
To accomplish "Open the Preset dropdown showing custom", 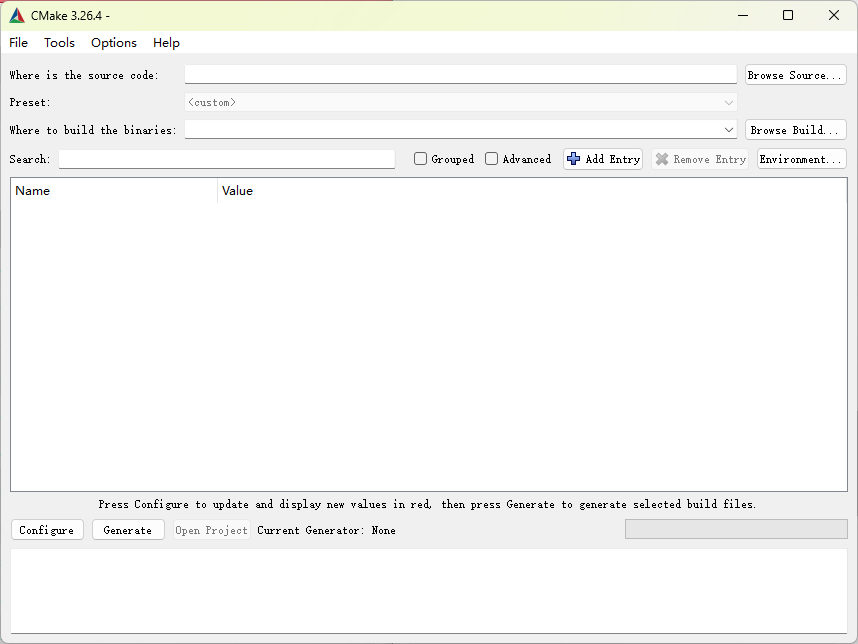I will [x=729, y=102].
